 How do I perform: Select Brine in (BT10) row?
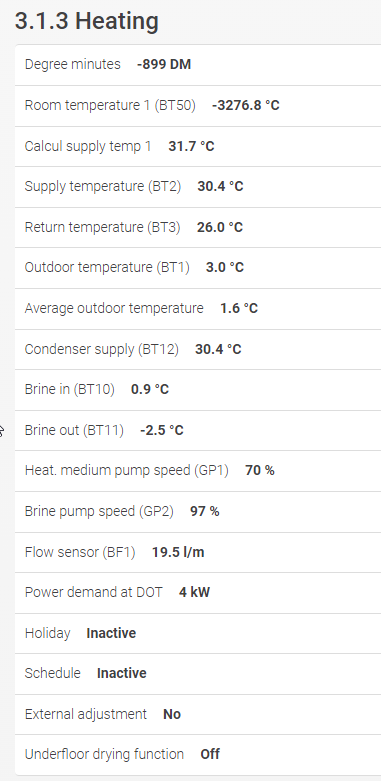pos(198,390)
